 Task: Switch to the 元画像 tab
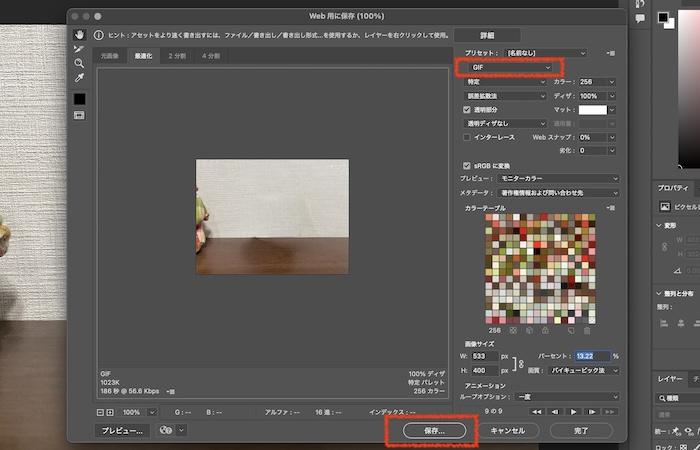(x=109, y=56)
